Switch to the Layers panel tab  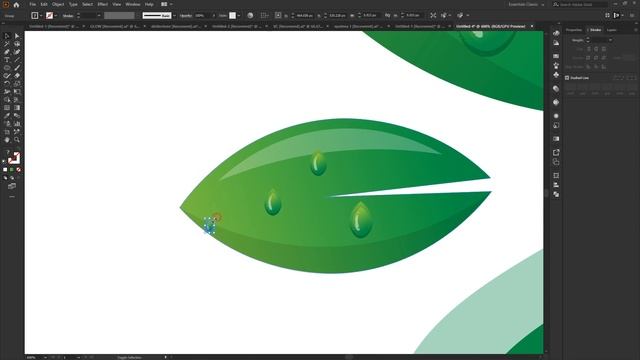coord(611,30)
